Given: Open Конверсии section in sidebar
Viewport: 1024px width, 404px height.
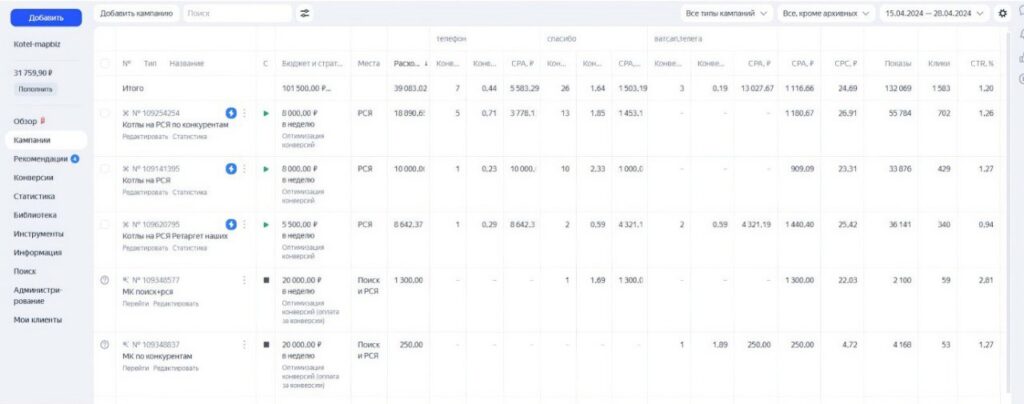Looking at the screenshot, I should 33,177.
